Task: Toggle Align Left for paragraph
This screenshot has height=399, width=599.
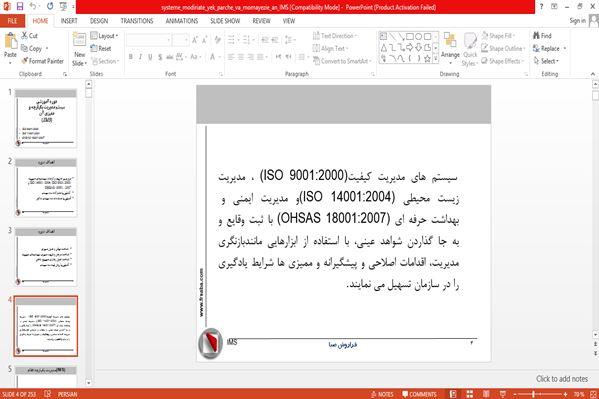Action: pos(231,57)
